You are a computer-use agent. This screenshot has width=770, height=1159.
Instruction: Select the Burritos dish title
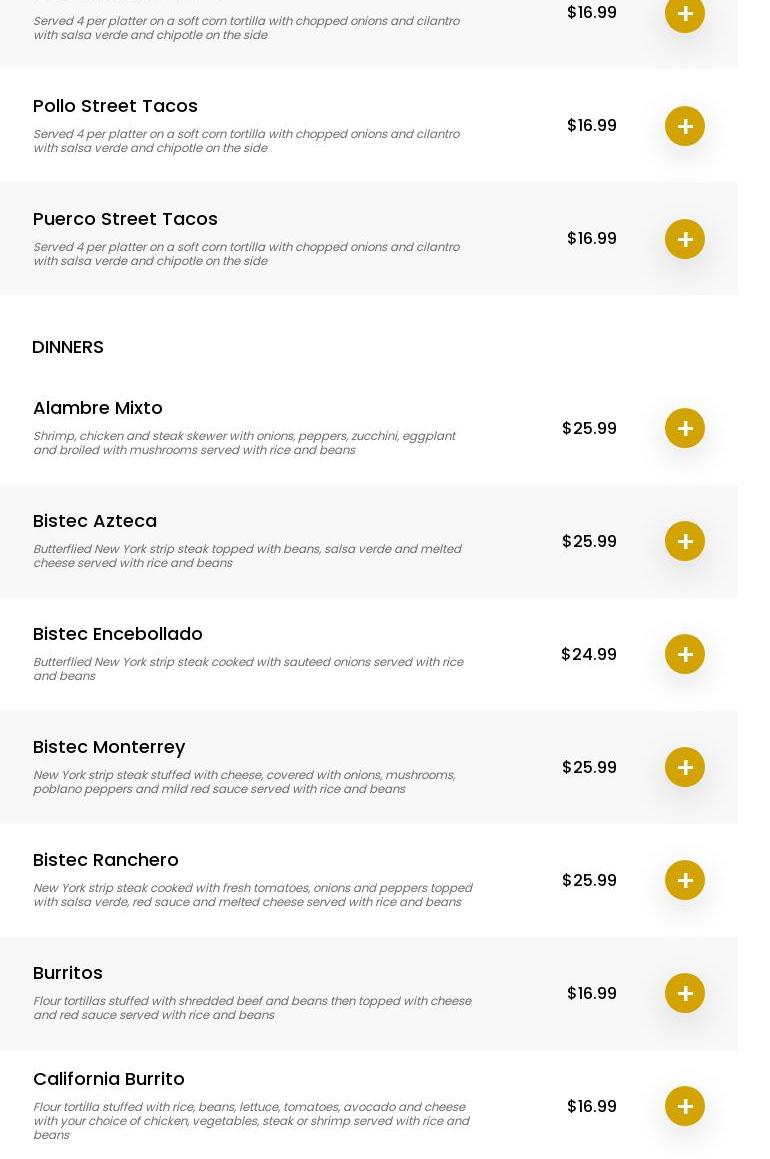coord(68,973)
